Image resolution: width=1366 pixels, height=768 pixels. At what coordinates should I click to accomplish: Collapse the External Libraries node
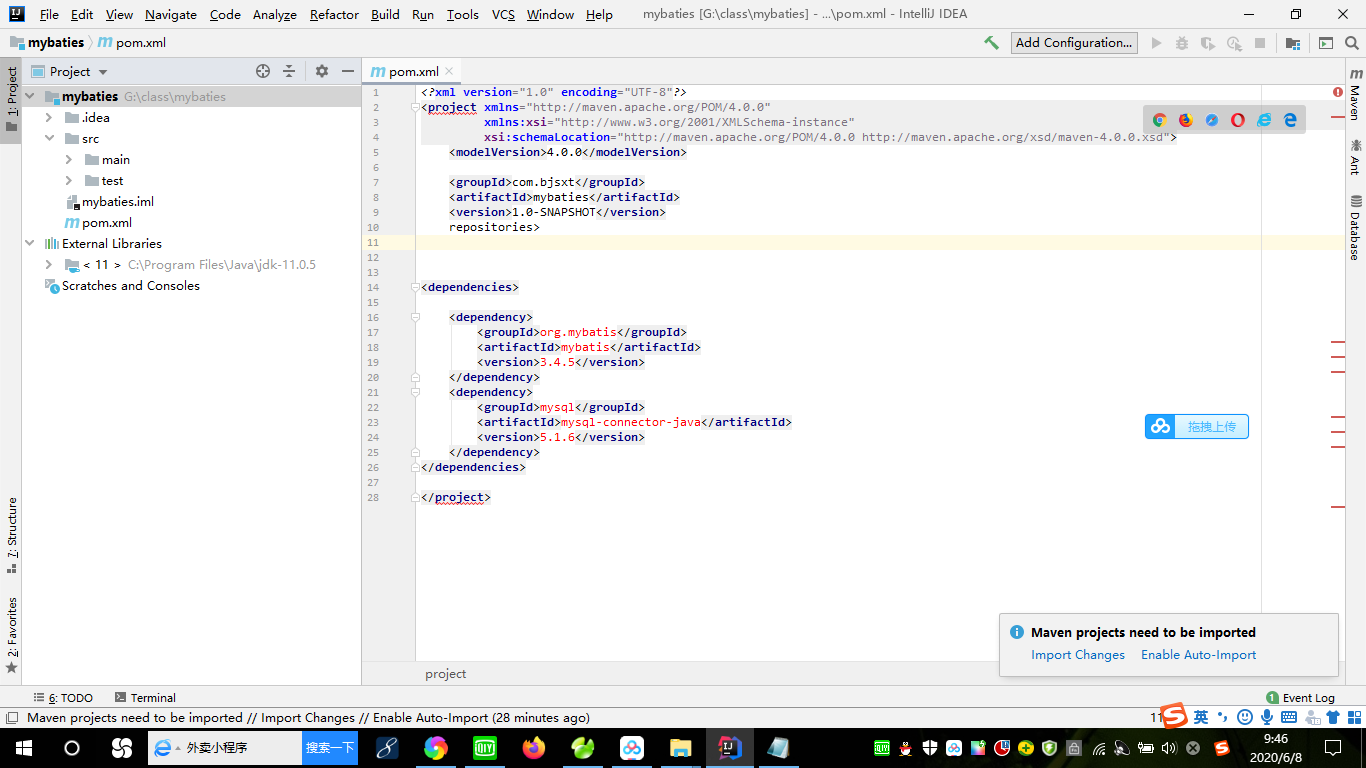pos(30,244)
